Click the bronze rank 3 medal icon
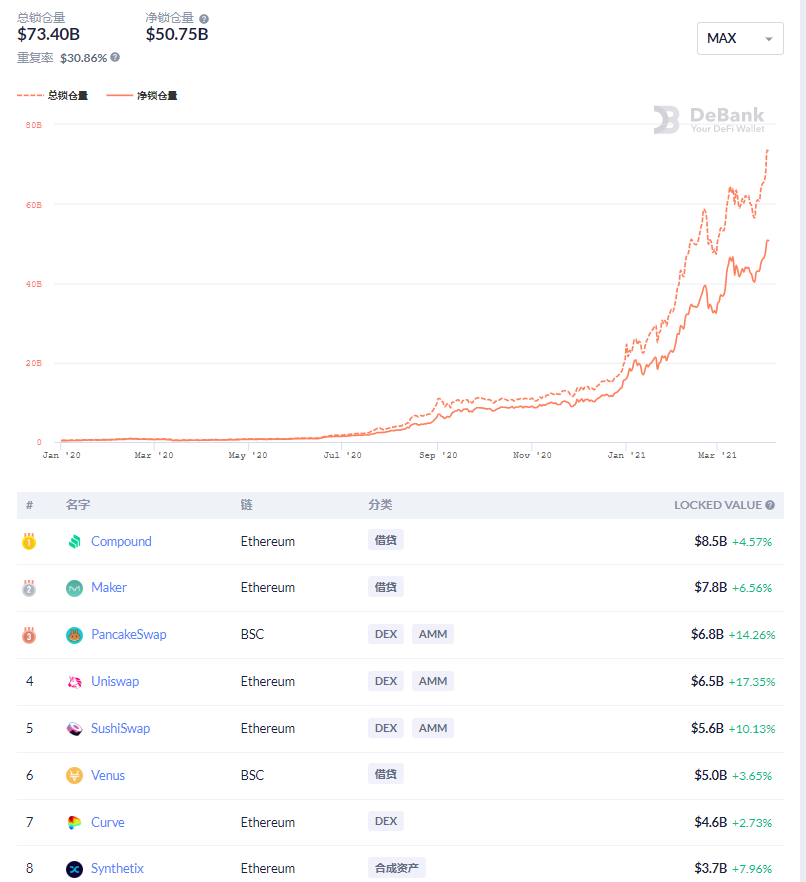This screenshot has height=882, width=806. coord(29,635)
